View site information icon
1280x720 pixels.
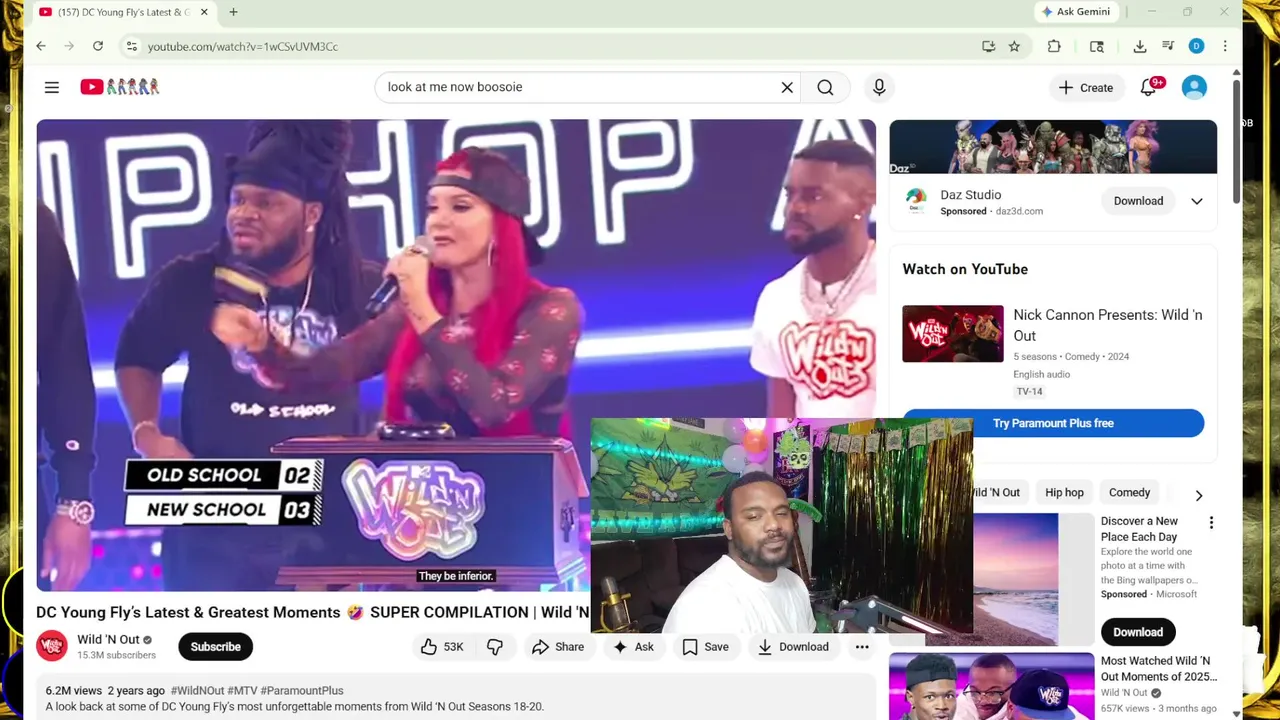pyautogui.click(x=131, y=46)
